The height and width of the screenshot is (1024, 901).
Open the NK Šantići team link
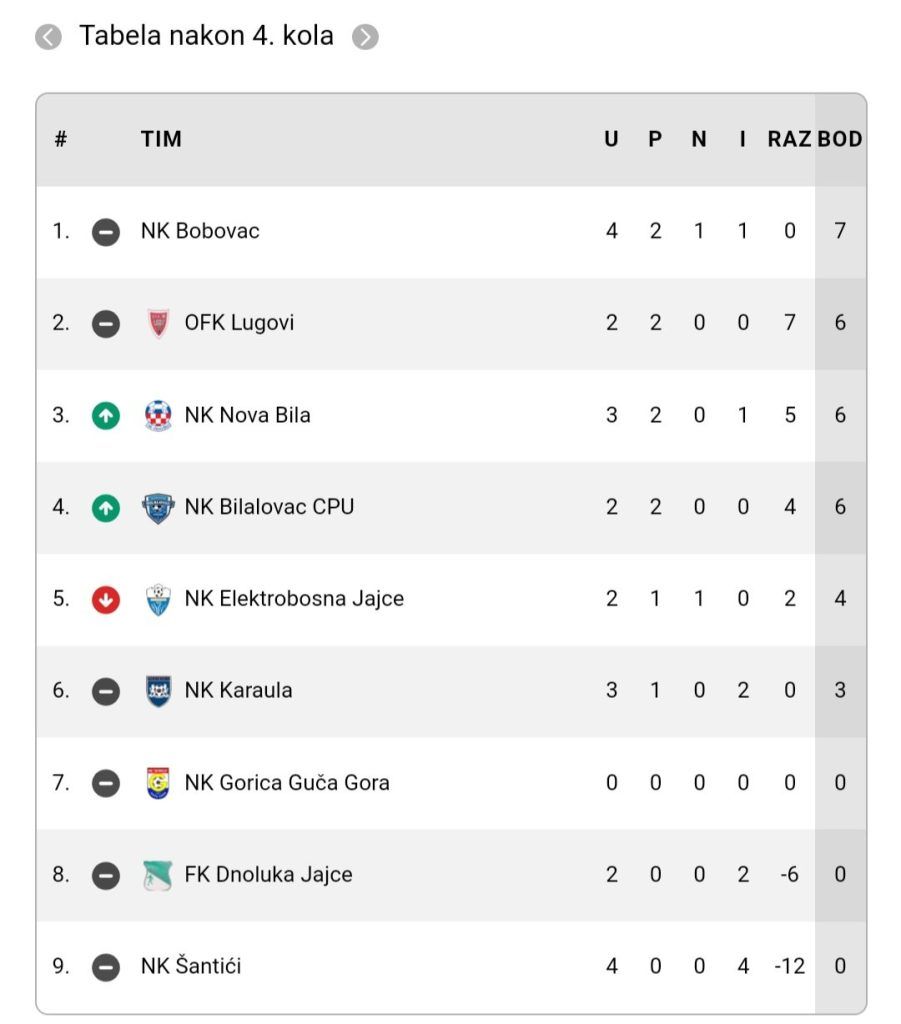pos(191,966)
